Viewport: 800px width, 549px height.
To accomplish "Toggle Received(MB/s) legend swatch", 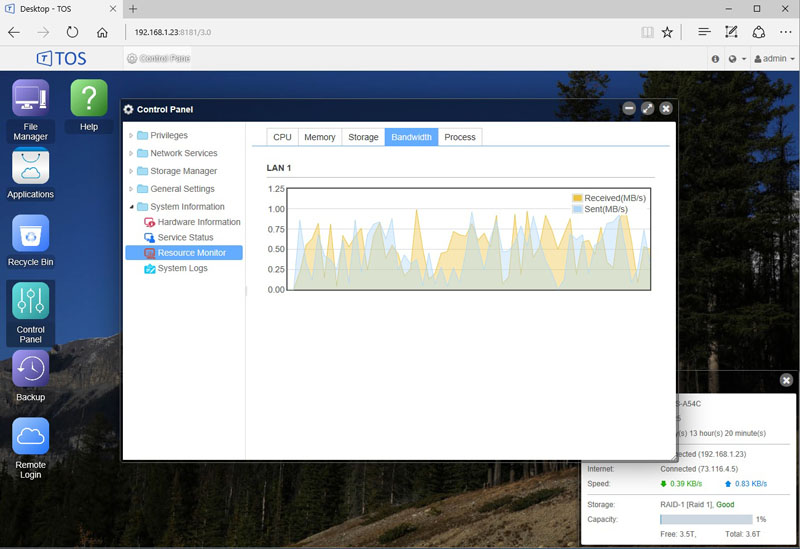I will click(x=577, y=198).
